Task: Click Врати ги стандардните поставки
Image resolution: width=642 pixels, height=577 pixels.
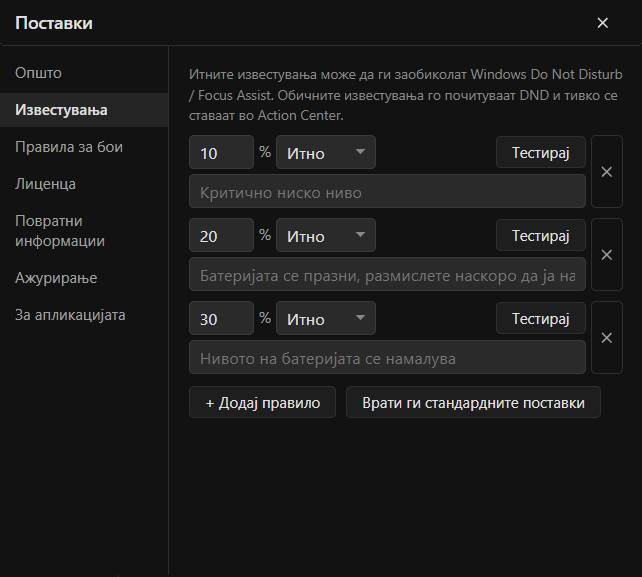Action: [x=473, y=403]
